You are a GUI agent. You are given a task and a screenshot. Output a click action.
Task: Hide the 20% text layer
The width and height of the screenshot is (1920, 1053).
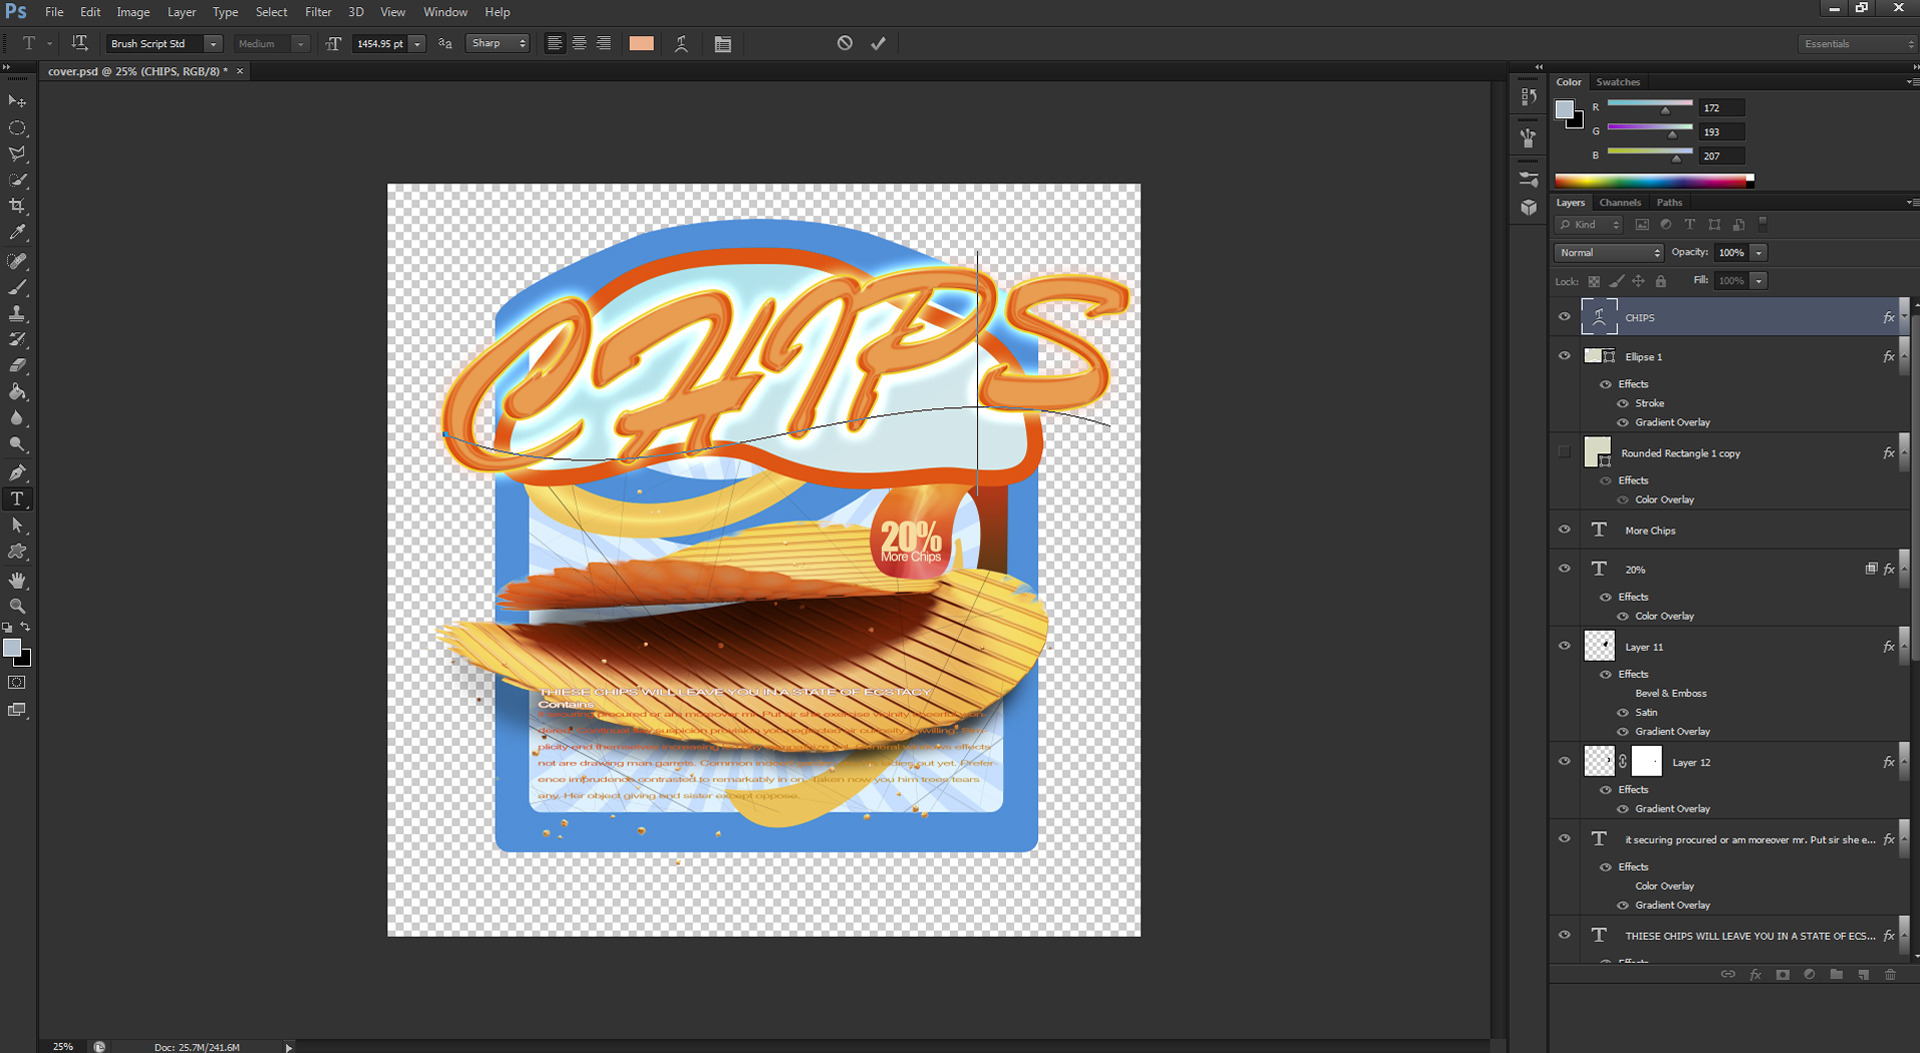click(x=1564, y=569)
